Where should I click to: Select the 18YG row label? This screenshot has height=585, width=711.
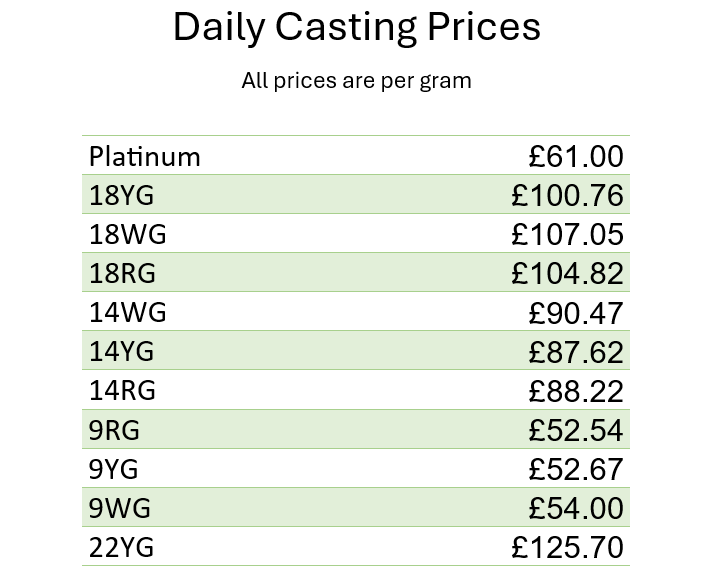pyautogui.click(x=122, y=196)
